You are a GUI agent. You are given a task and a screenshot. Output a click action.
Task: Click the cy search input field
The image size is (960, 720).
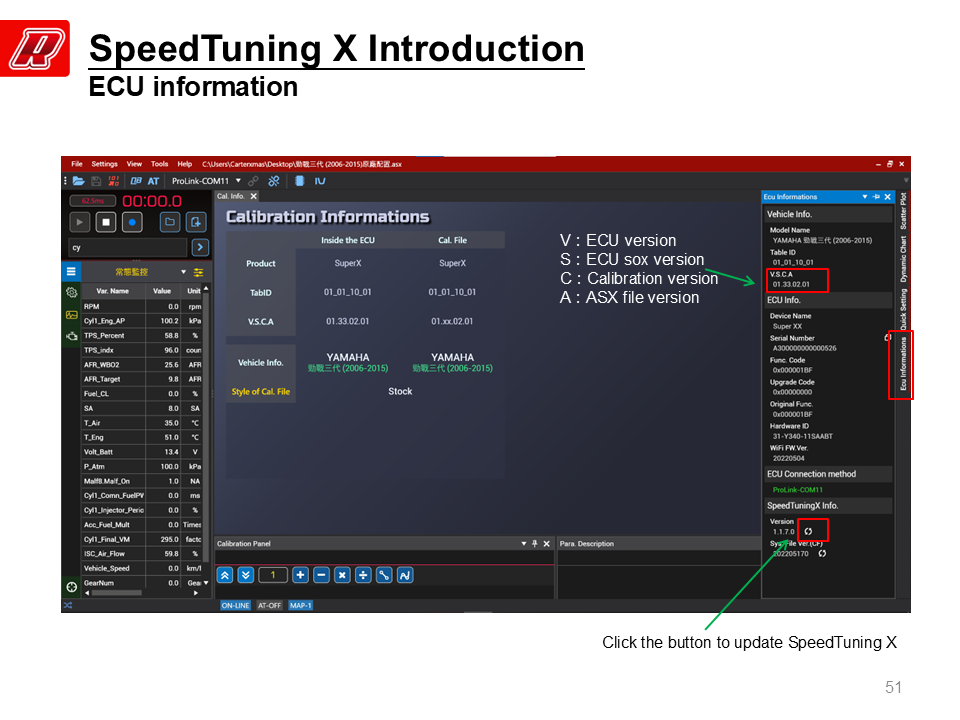pyautogui.click(x=128, y=247)
